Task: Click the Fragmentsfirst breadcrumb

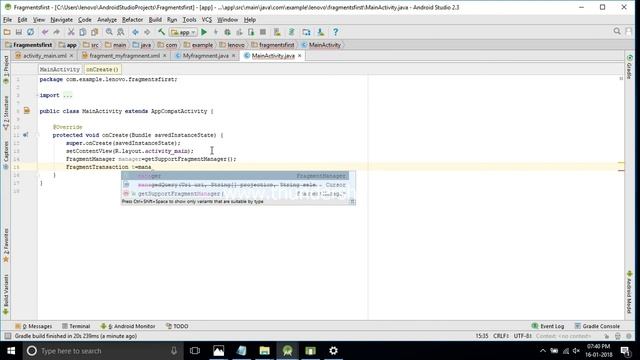Action: (29, 45)
